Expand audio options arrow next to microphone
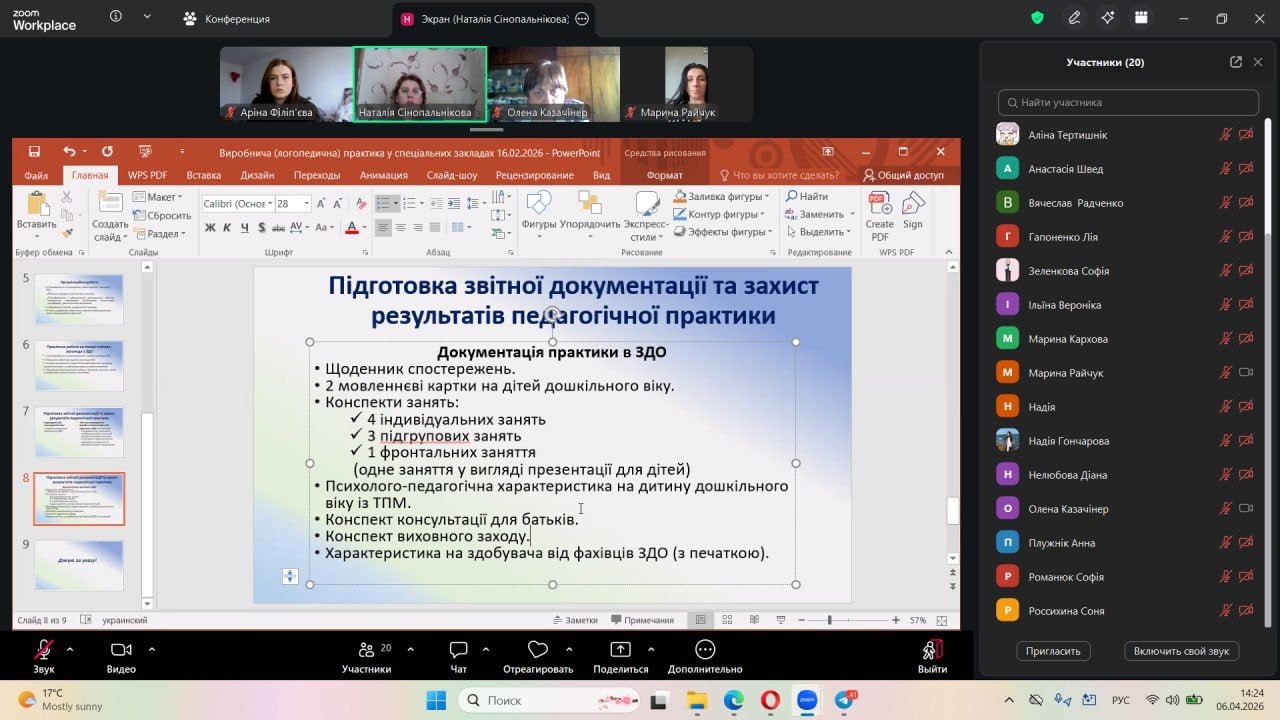Image resolution: width=1280 pixels, height=720 pixels. (70, 648)
